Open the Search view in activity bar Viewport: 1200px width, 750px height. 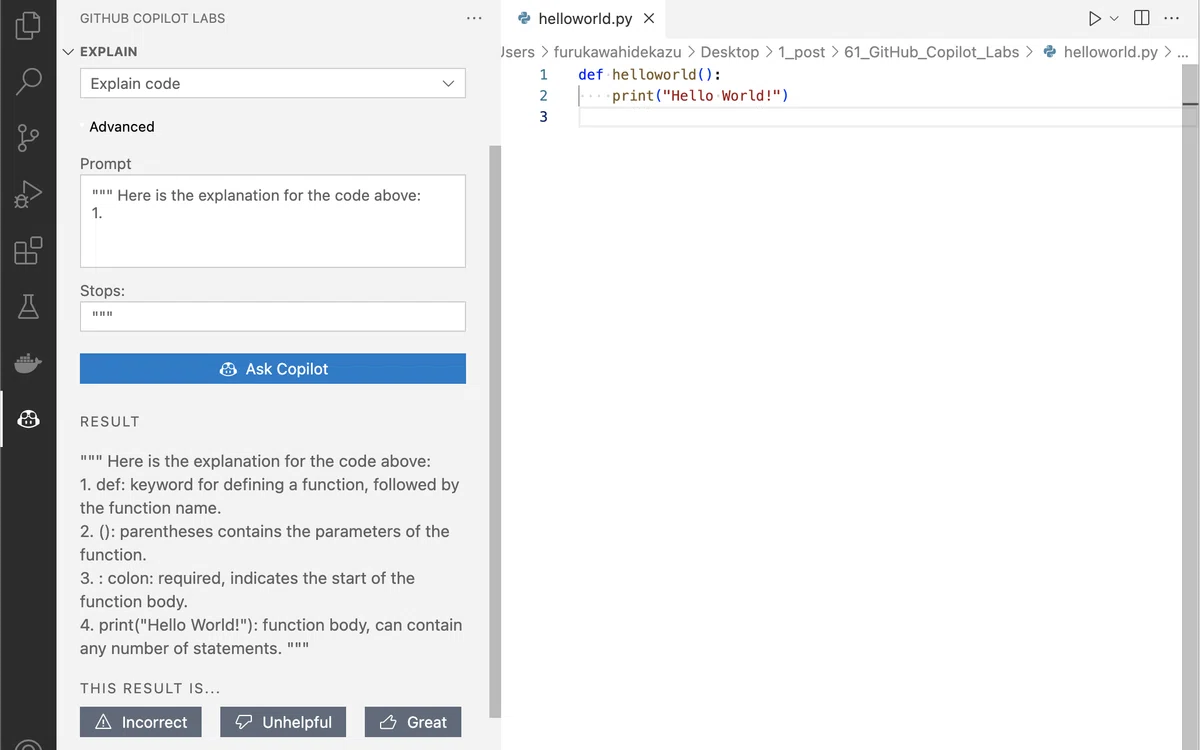click(x=28, y=81)
